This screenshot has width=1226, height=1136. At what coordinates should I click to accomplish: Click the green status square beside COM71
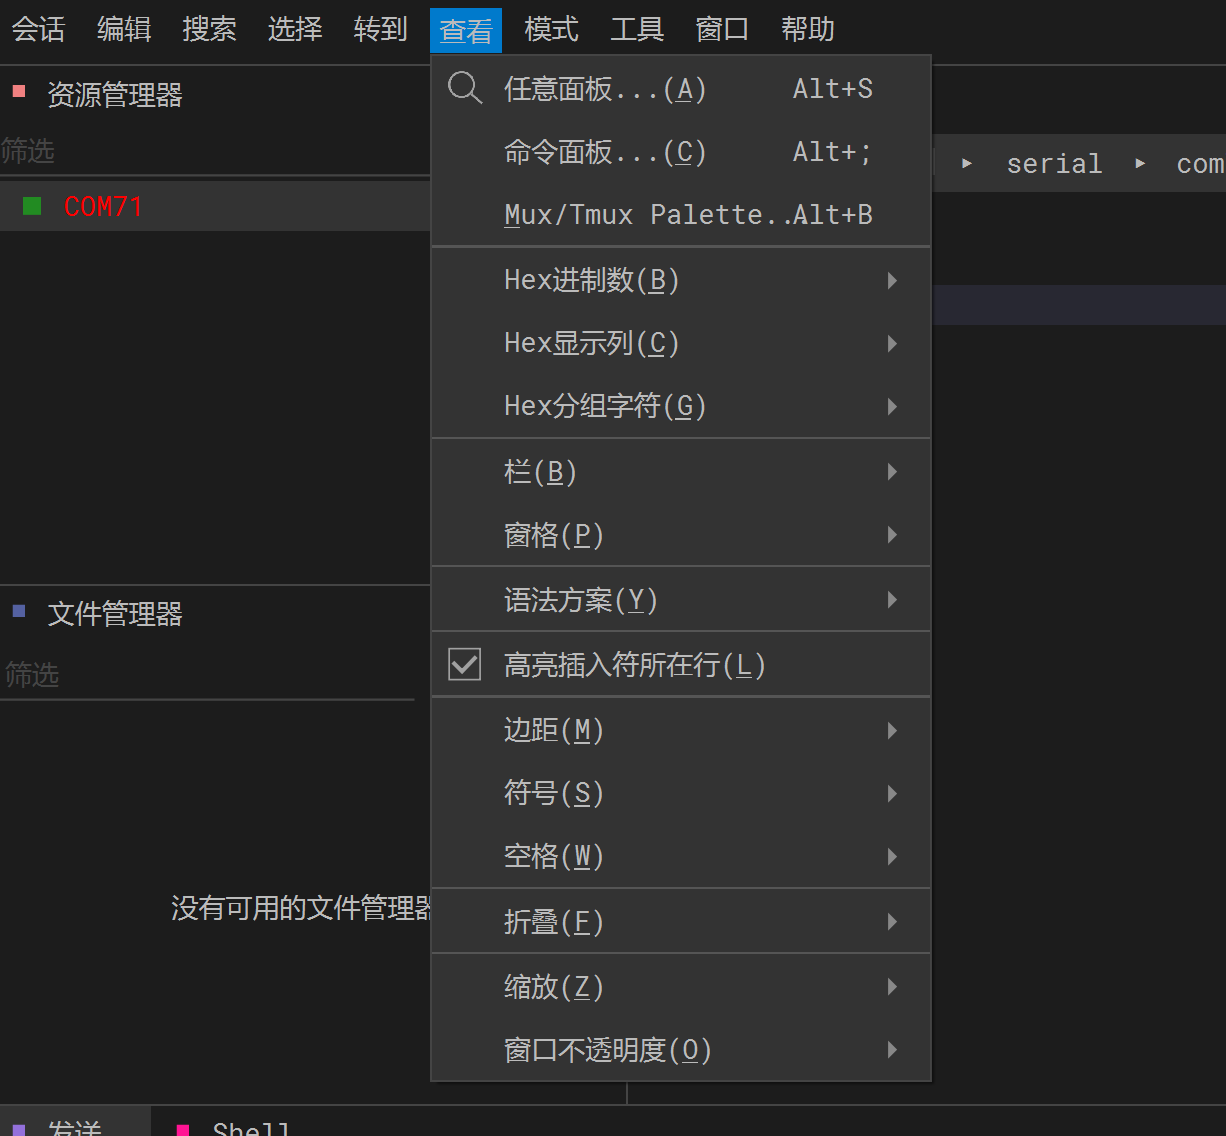(x=31, y=205)
